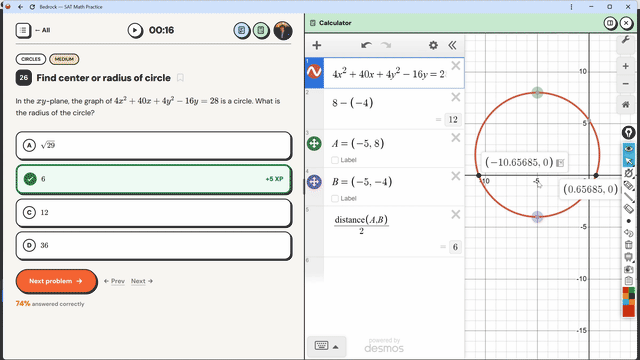Undo the last annotation stroke
The width and height of the screenshot is (640, 360).
pos(629,233)
